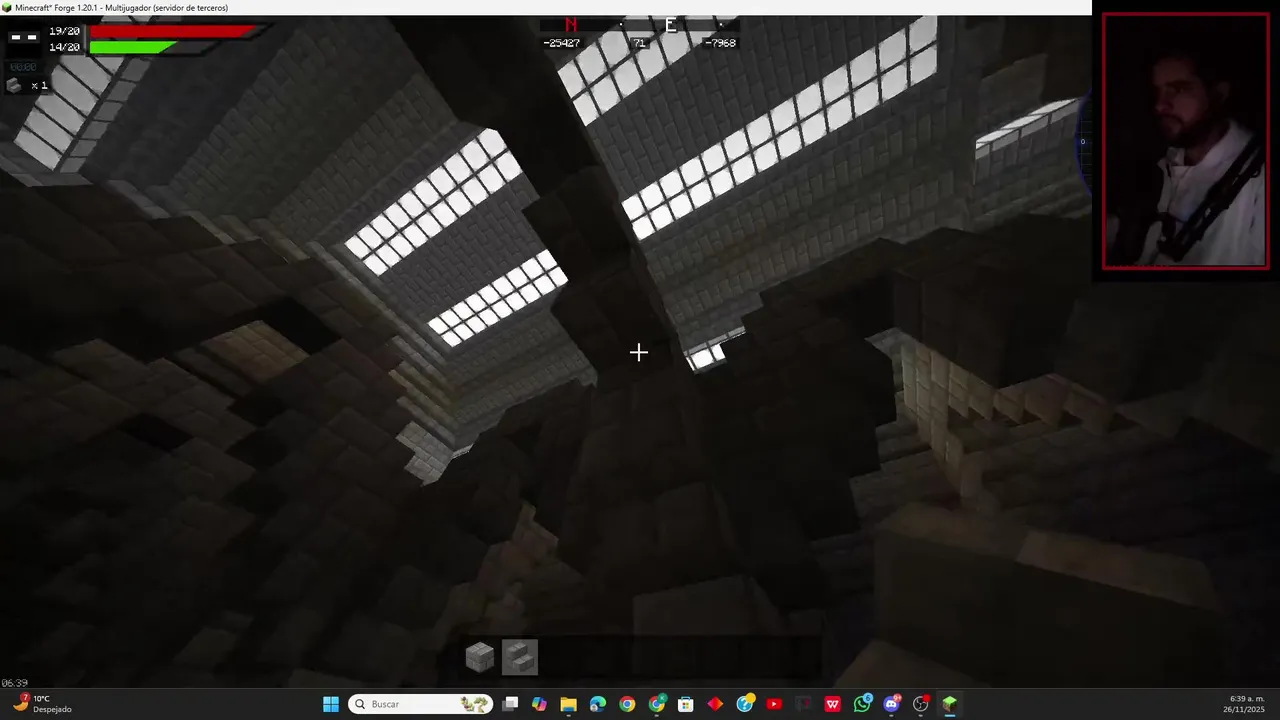Click the -7968 Z coordinate
Screen dimensions: 1280x720
(x=720, y=43)
